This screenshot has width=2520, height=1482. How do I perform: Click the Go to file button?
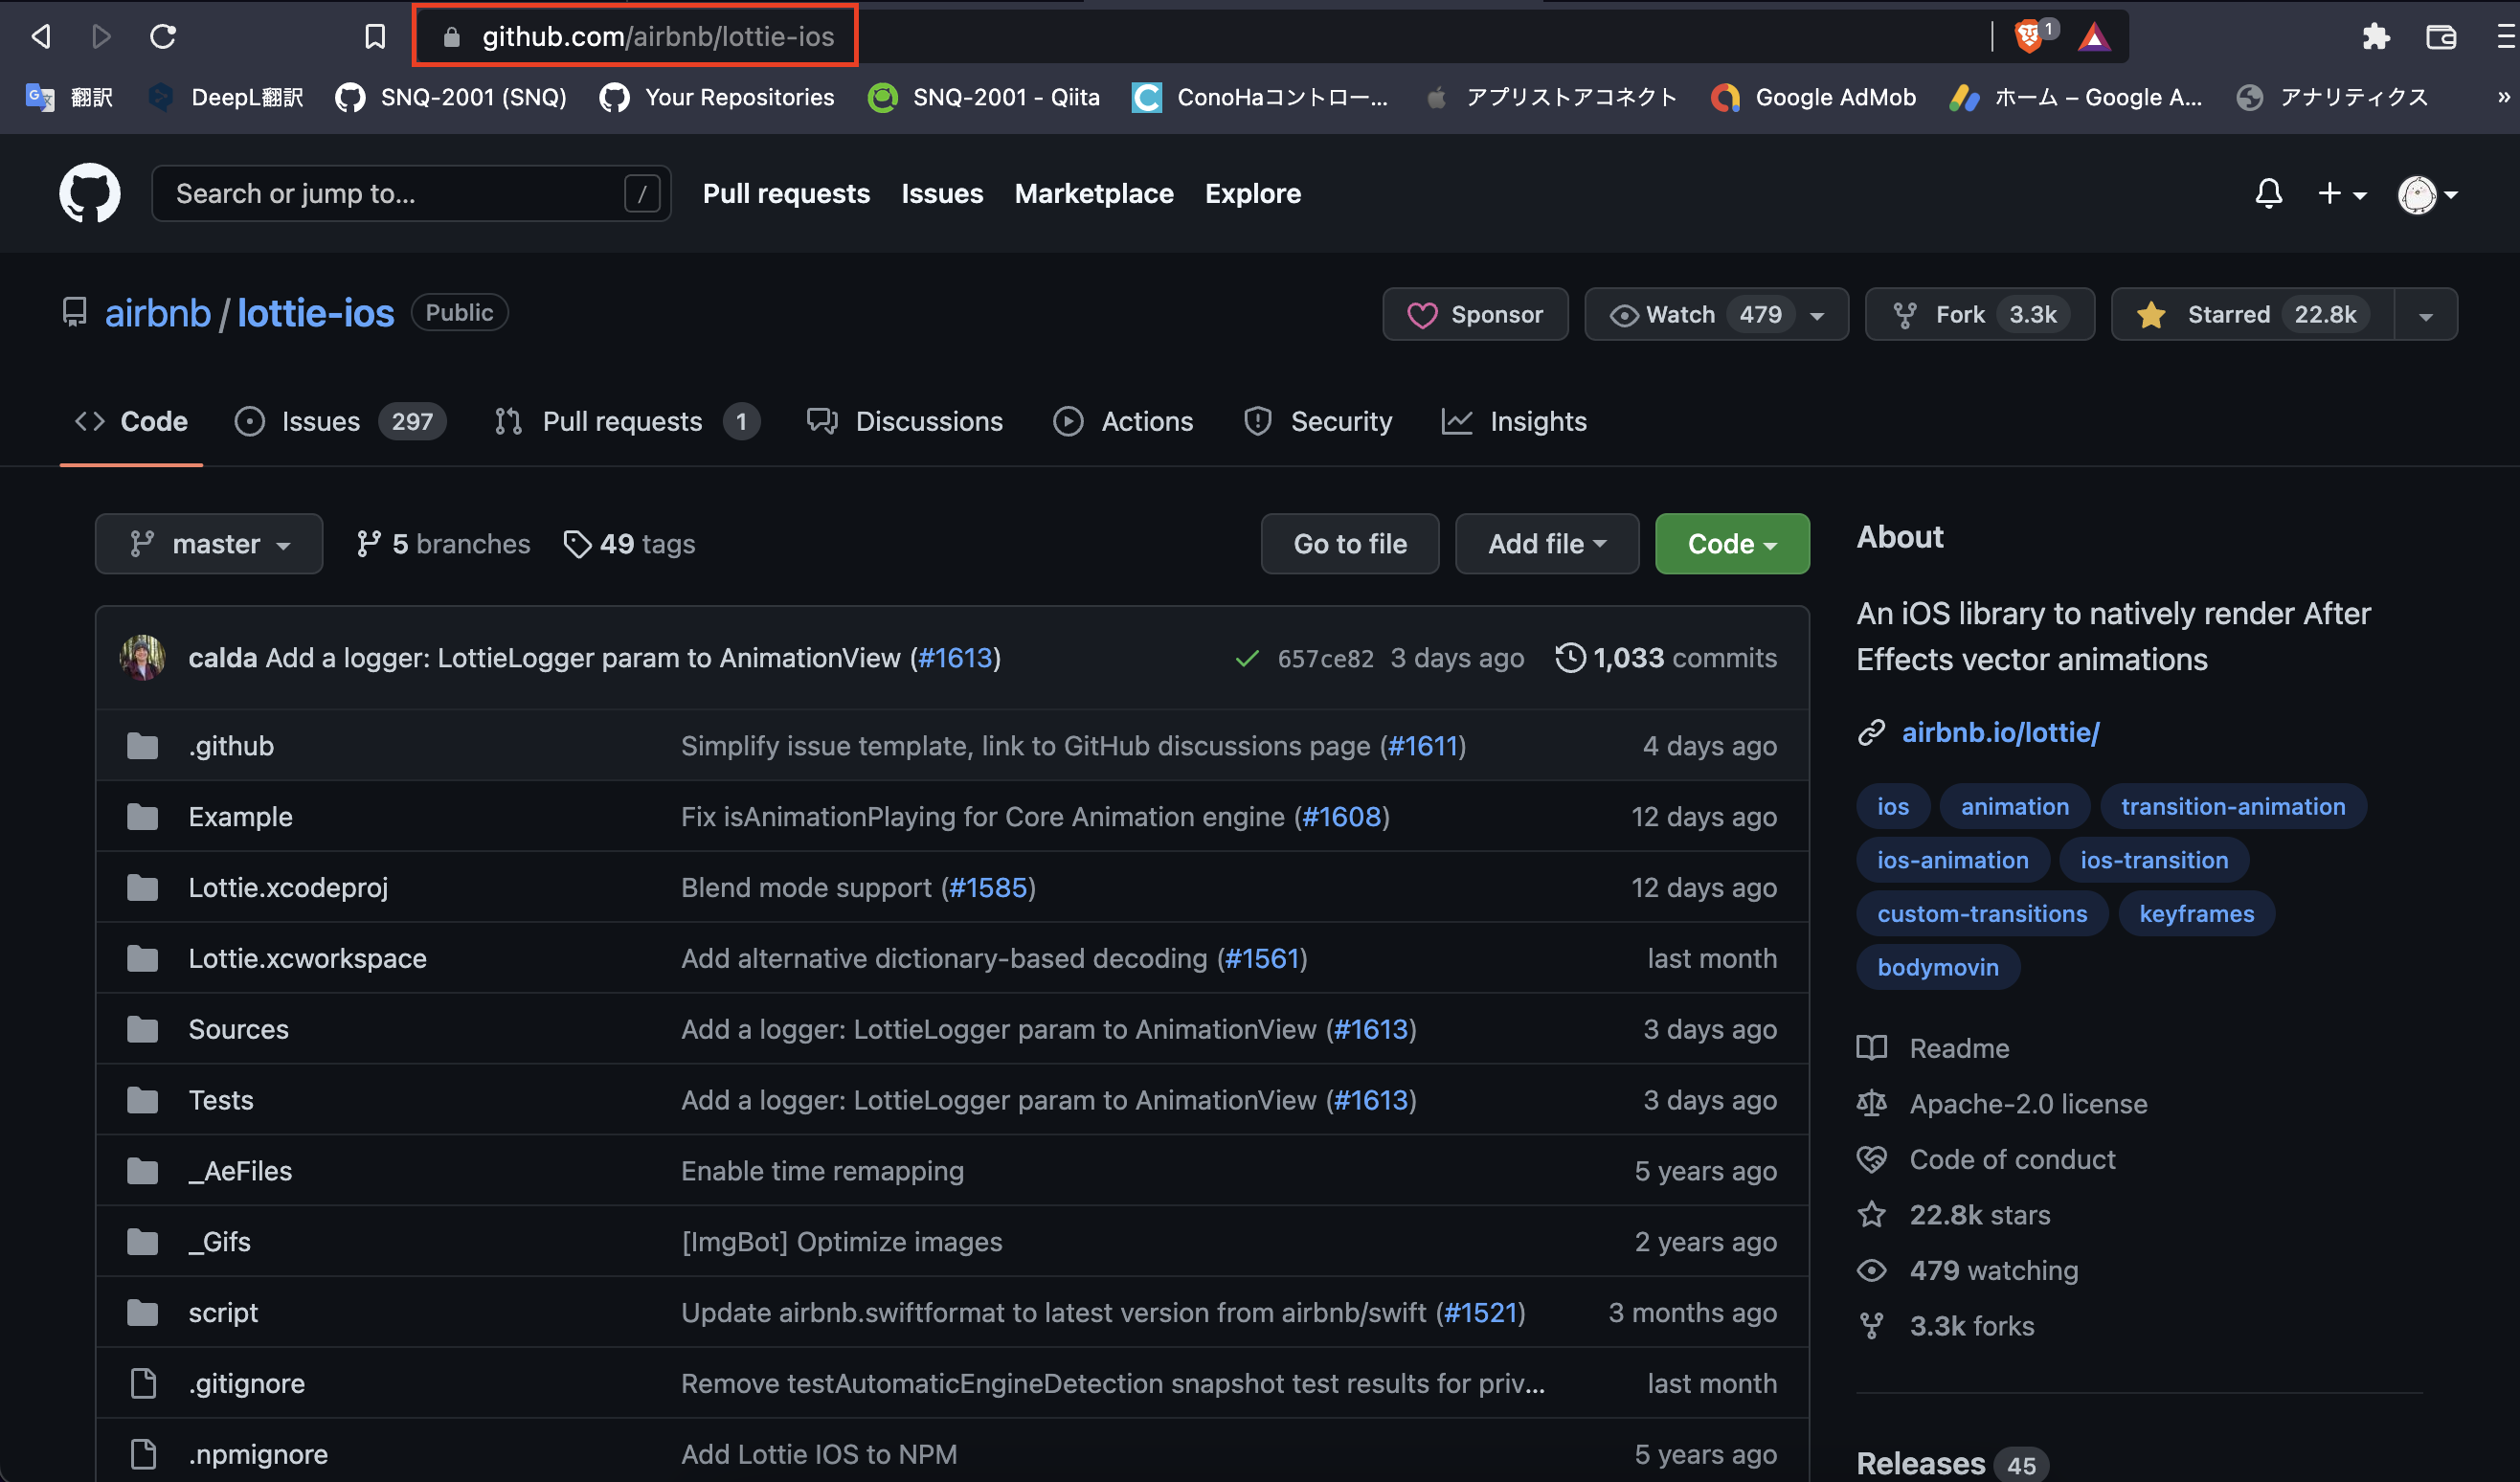pos(1350,544)
